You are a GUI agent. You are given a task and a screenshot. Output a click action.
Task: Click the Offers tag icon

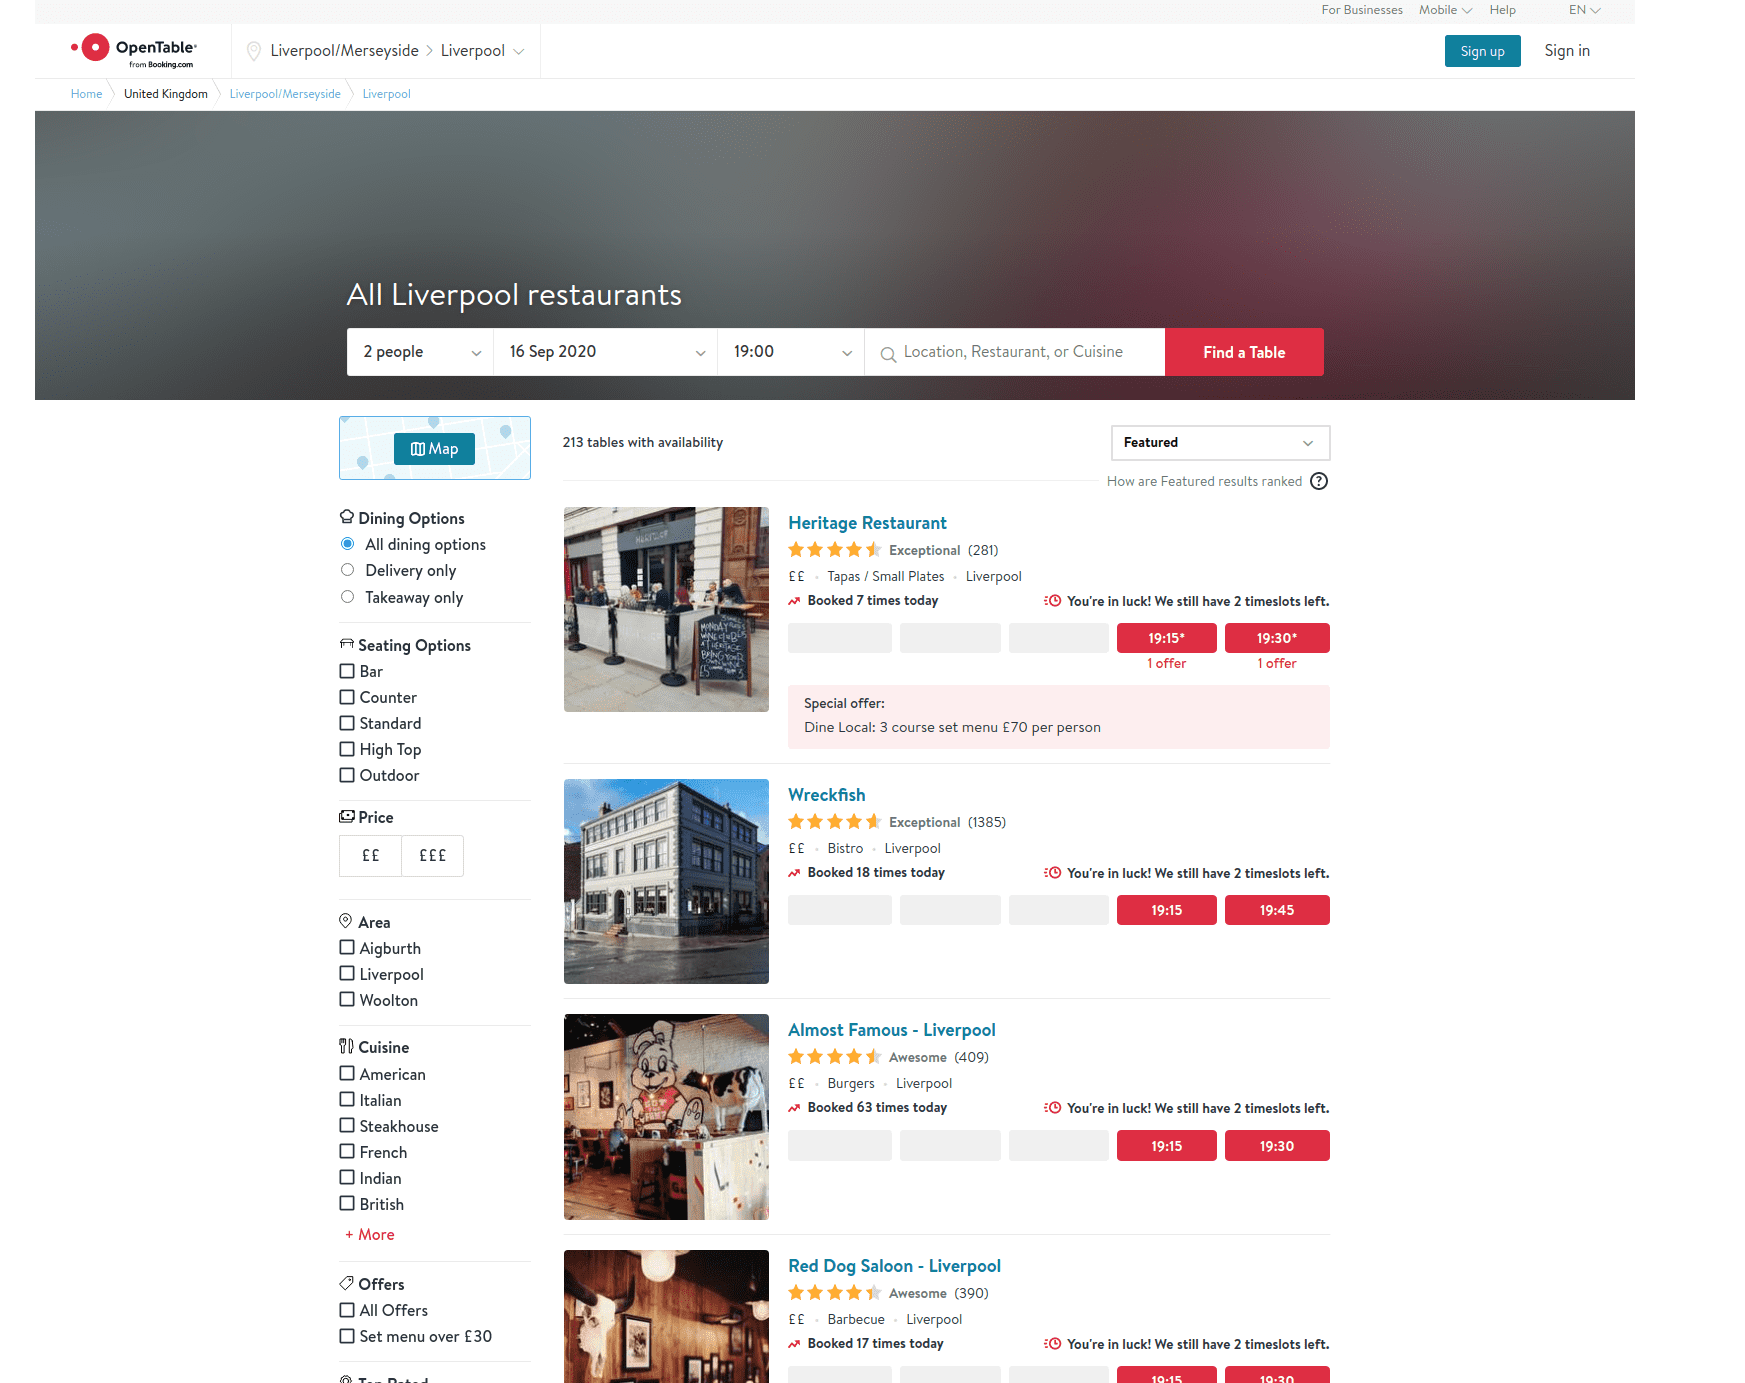pos(347,1283)
